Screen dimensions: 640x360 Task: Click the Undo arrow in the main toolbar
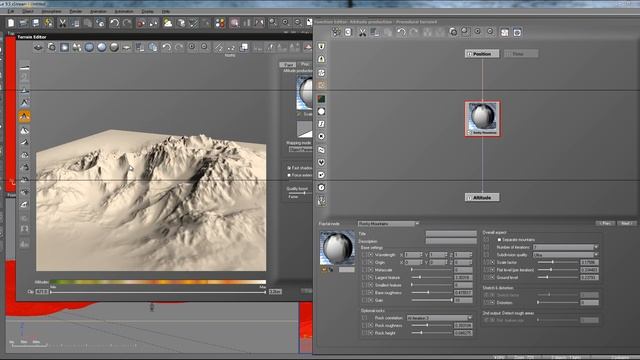[x=114, y=23]
